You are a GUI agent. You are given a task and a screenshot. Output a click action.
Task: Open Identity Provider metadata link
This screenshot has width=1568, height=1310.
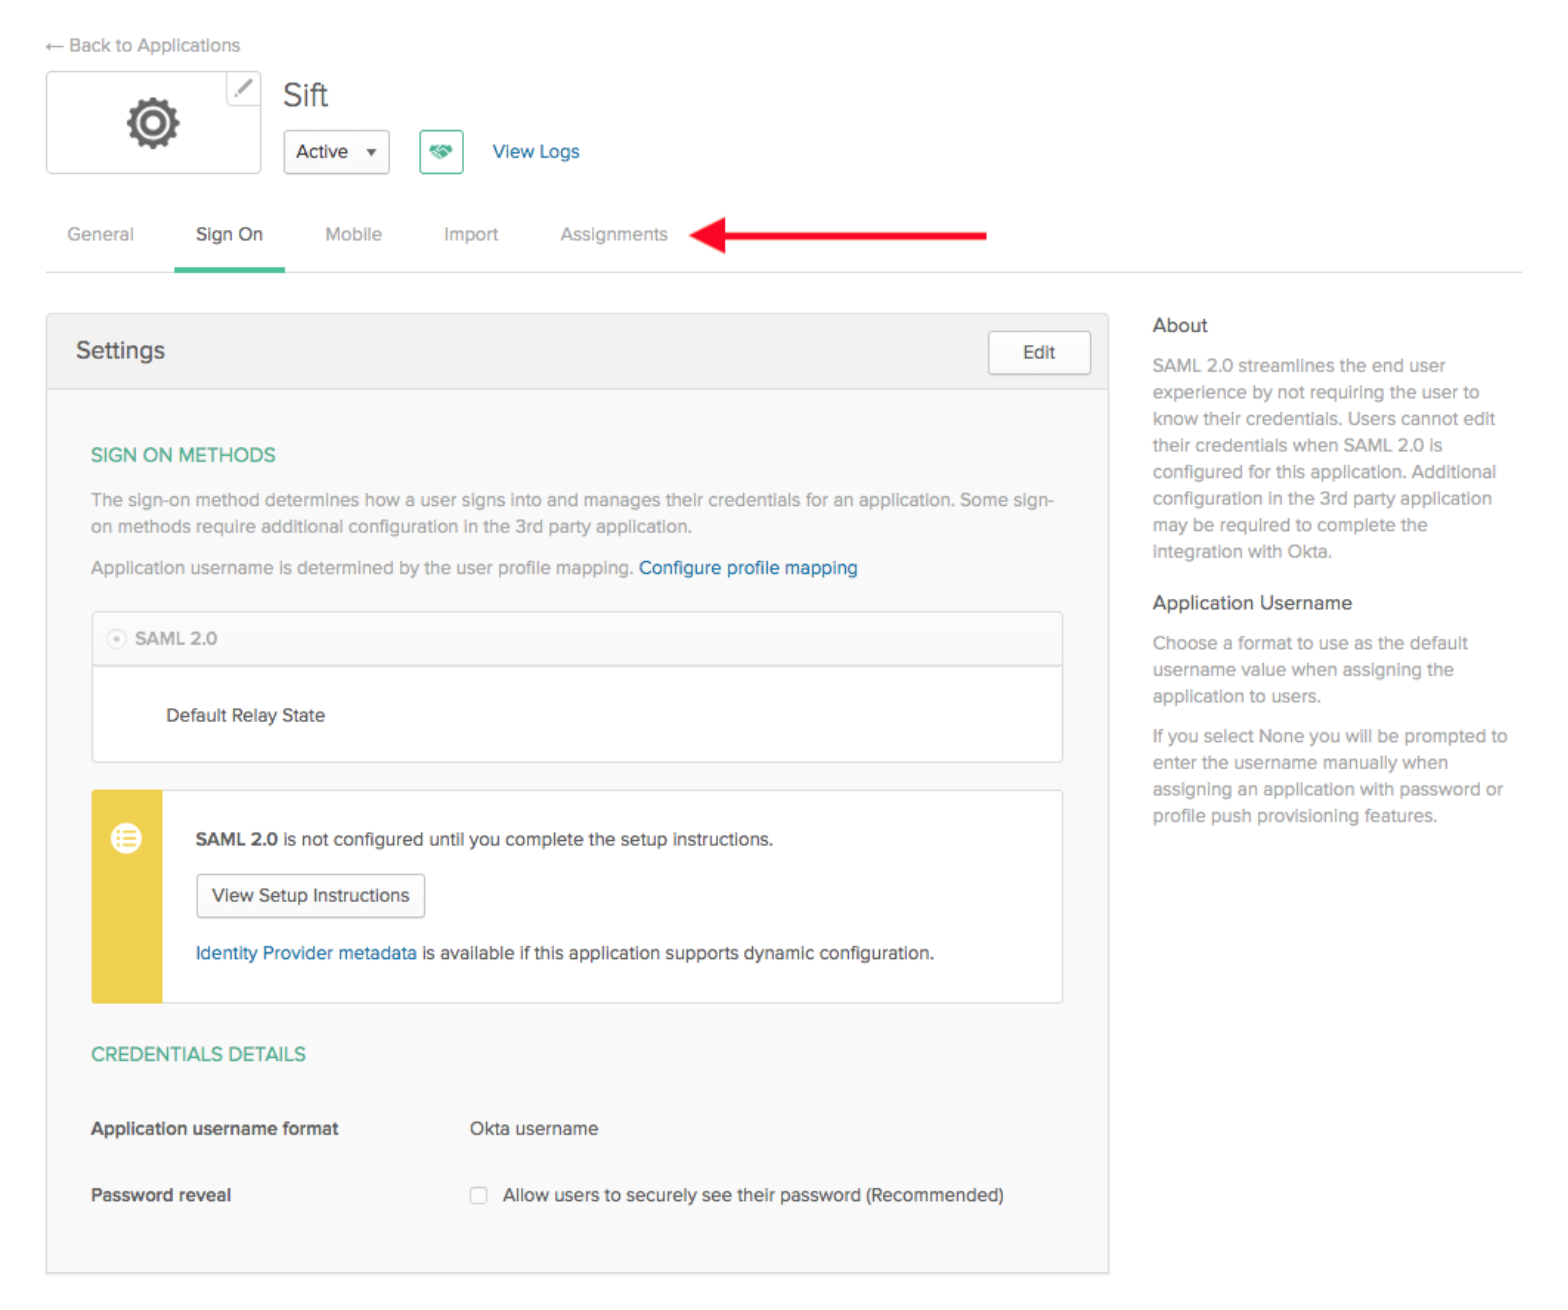click(x=306, y=953)
